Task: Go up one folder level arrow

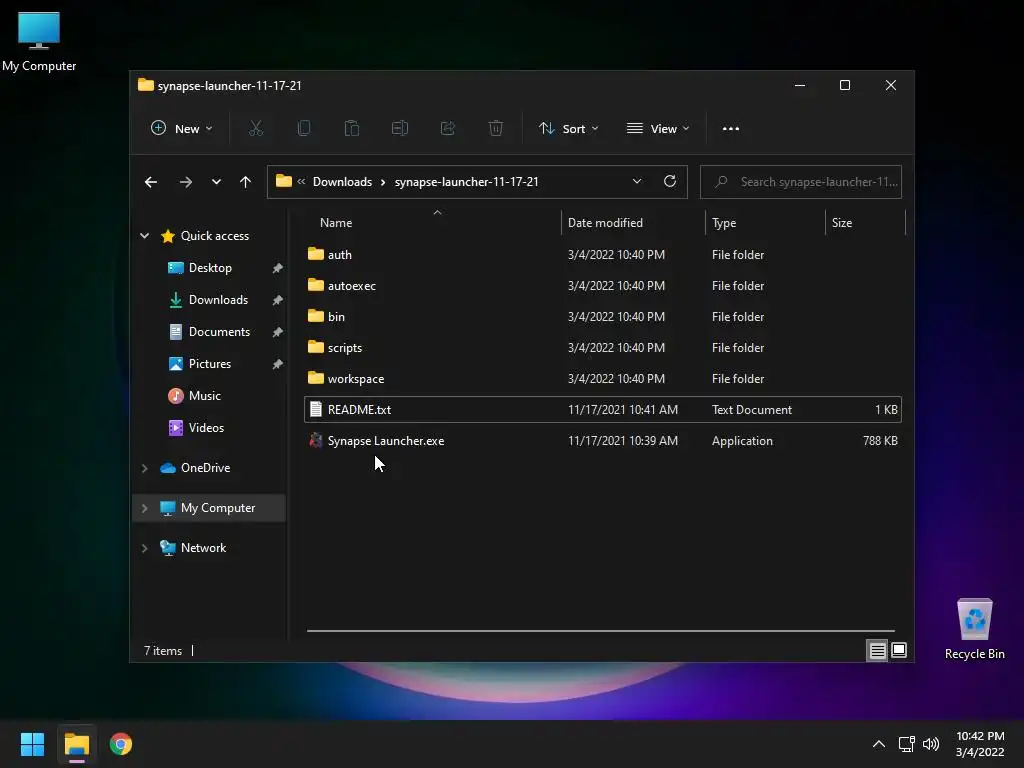Action: click(246, 182)
